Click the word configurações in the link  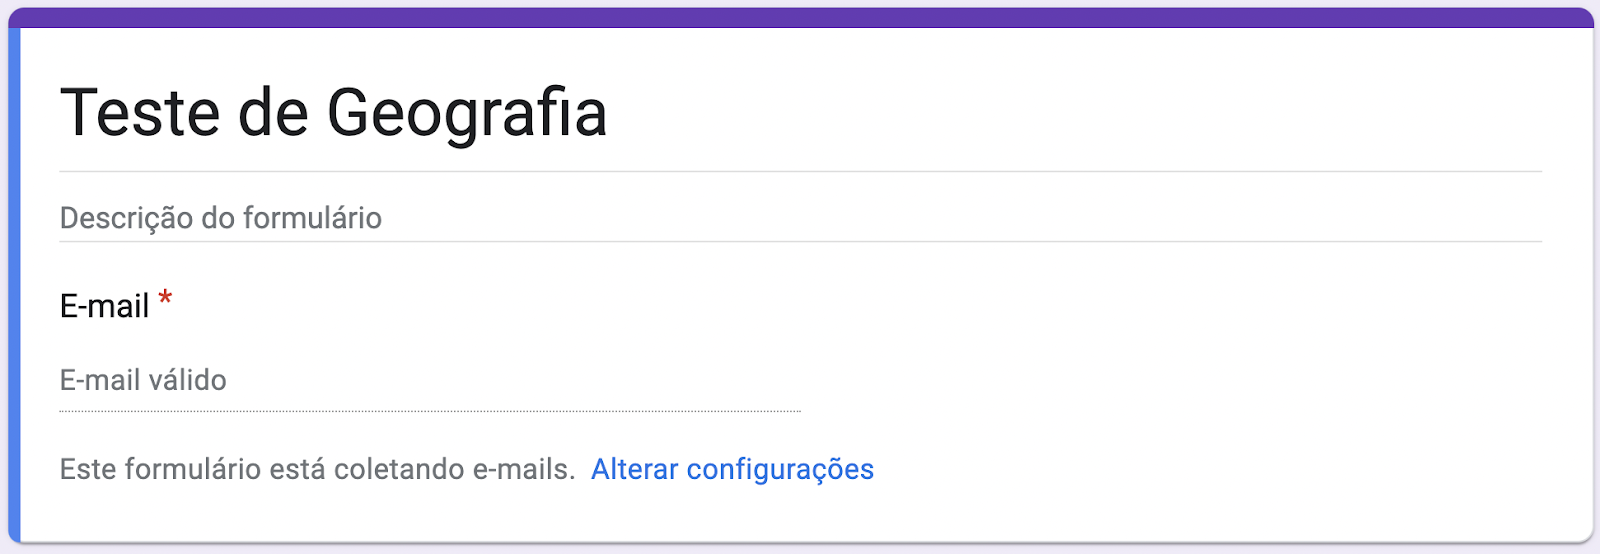coord(780,469)
